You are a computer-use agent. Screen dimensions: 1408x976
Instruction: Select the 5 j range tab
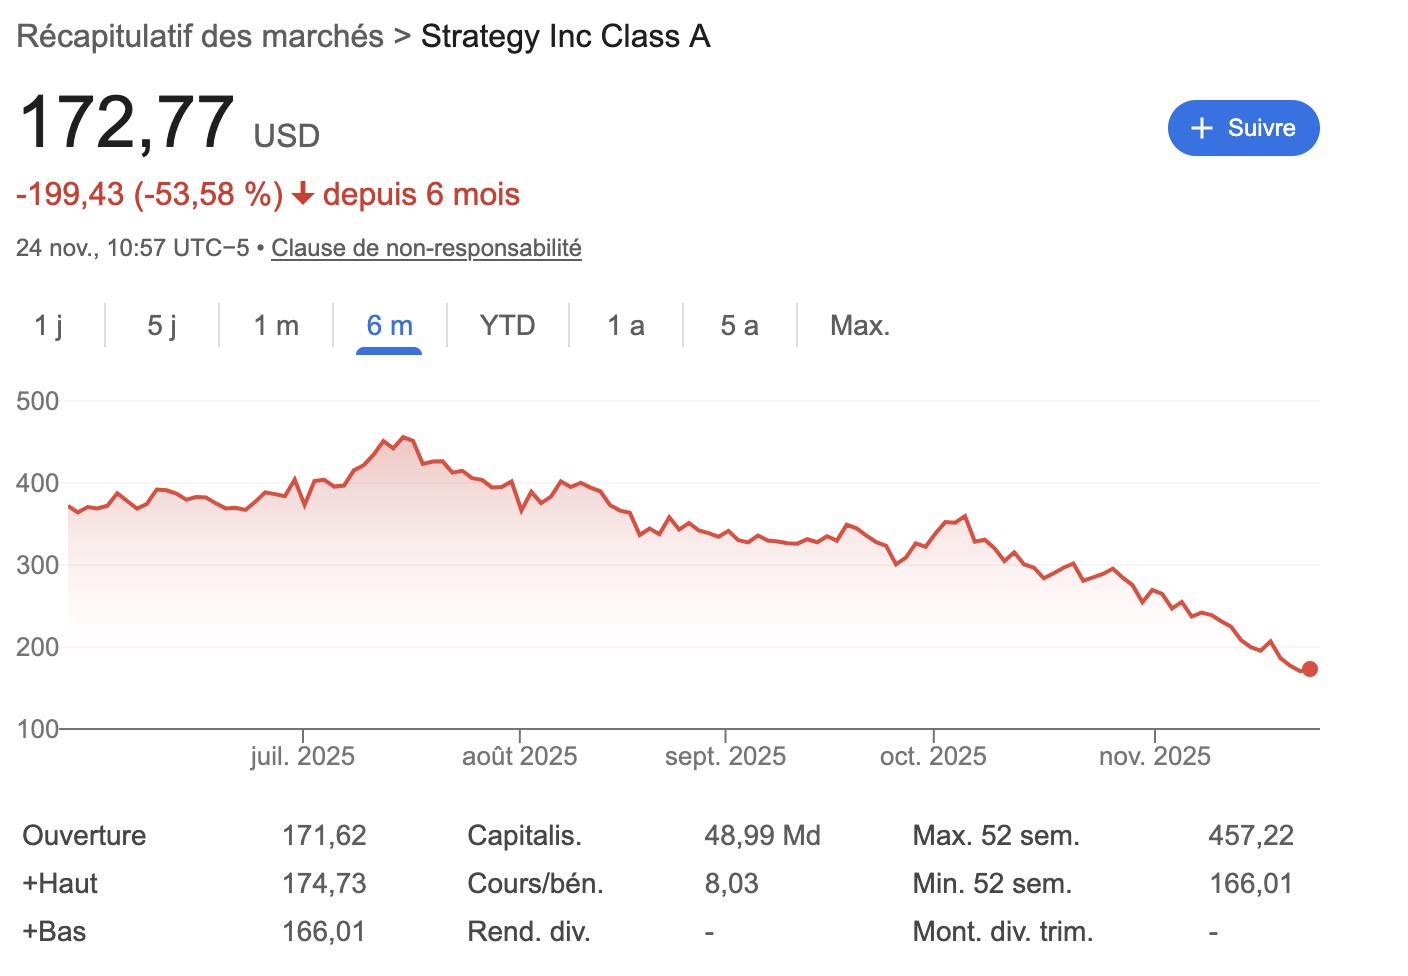pos(162,325)
